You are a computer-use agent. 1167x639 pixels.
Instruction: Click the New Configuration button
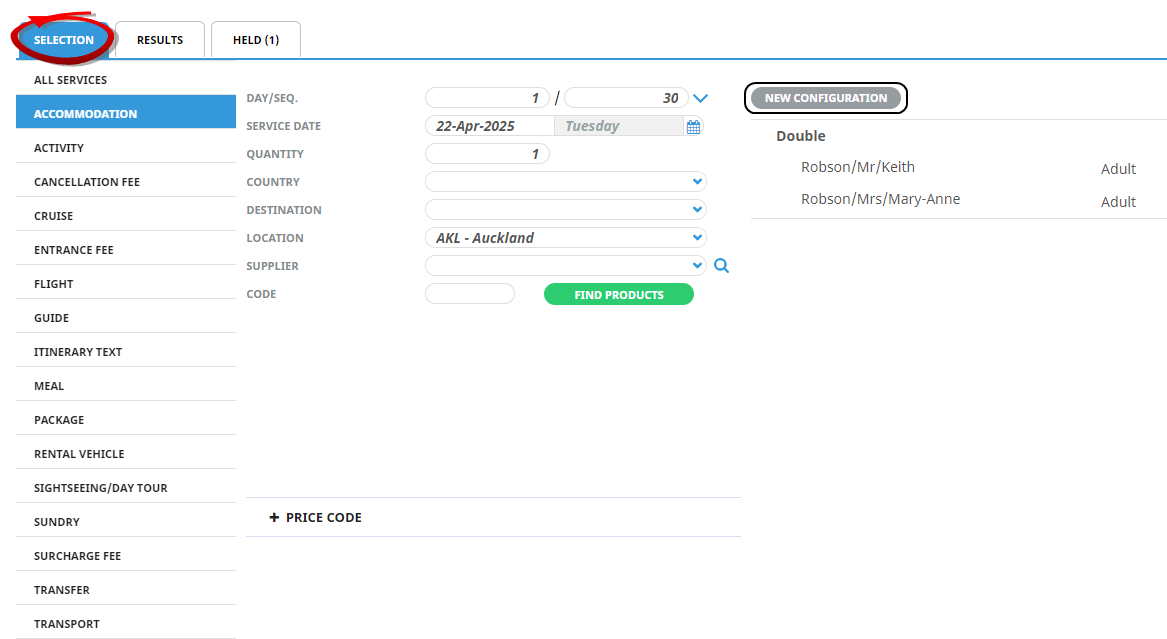point(826,98)
